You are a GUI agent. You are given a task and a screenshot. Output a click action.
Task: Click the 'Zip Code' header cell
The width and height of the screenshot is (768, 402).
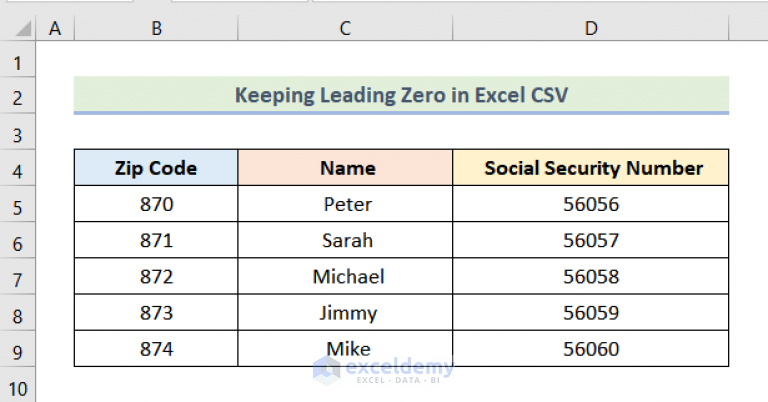[x=156, y=168]
